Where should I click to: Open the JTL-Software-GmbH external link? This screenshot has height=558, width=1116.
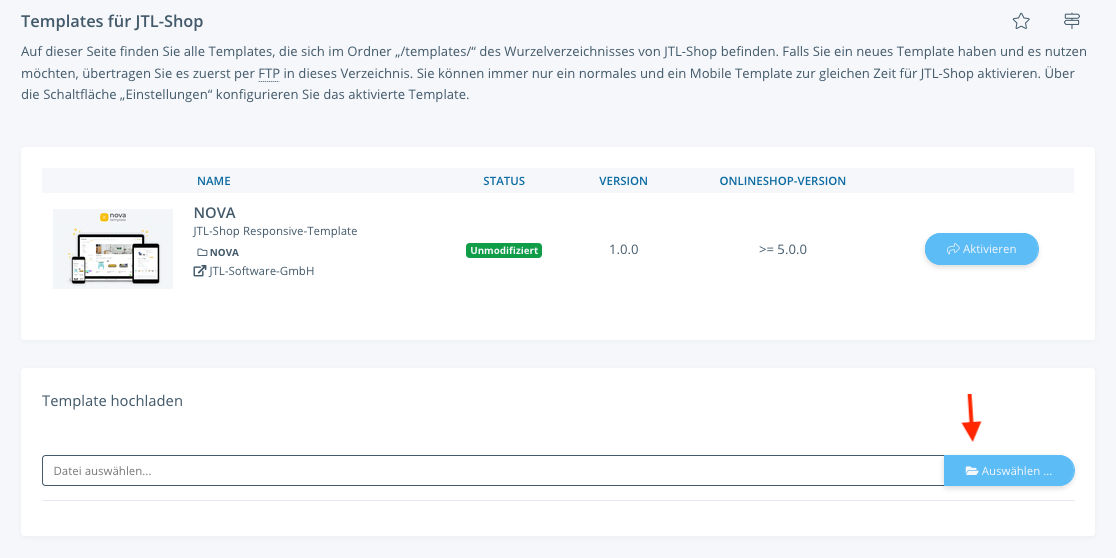point(254,271)
